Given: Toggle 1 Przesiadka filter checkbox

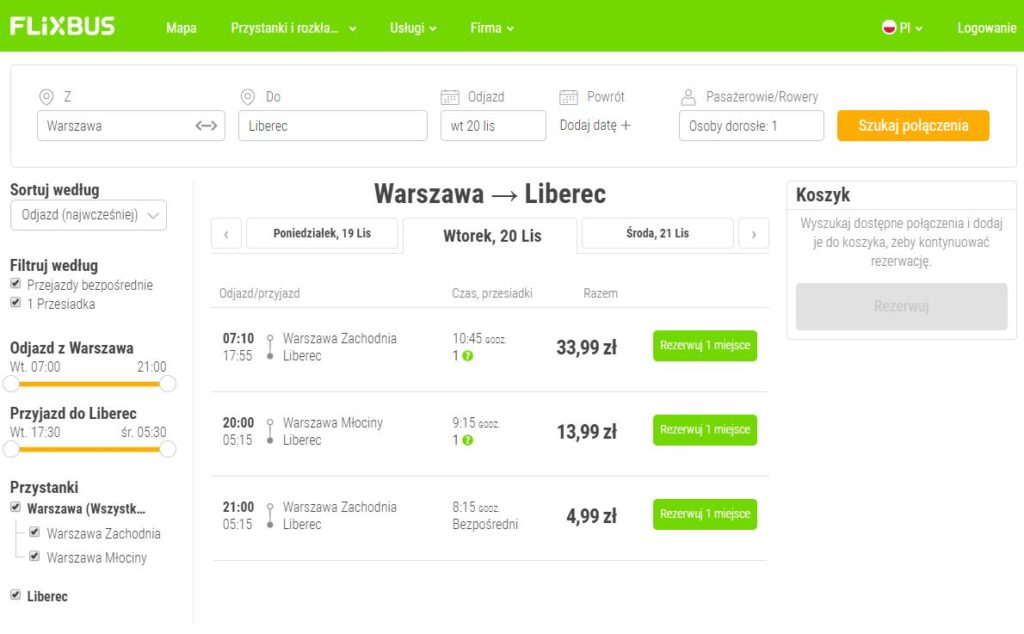Looking at the screenshot, I should (16, 302).
